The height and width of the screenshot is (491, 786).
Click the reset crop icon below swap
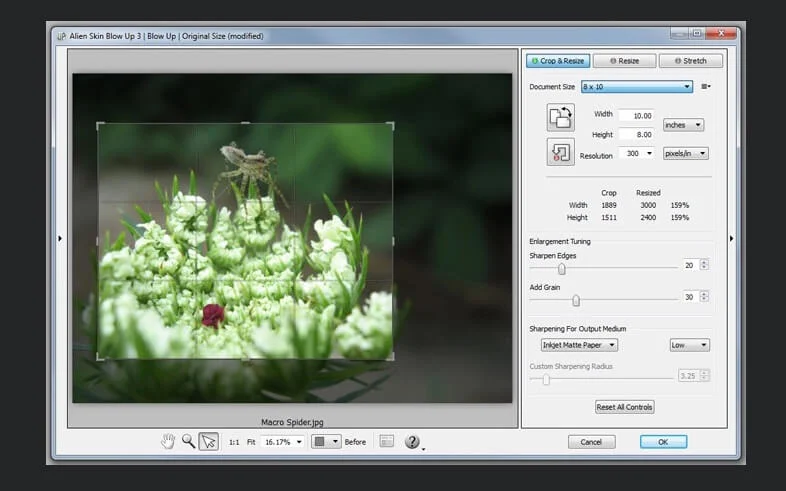pyautogui.click(x=560, y=152)
